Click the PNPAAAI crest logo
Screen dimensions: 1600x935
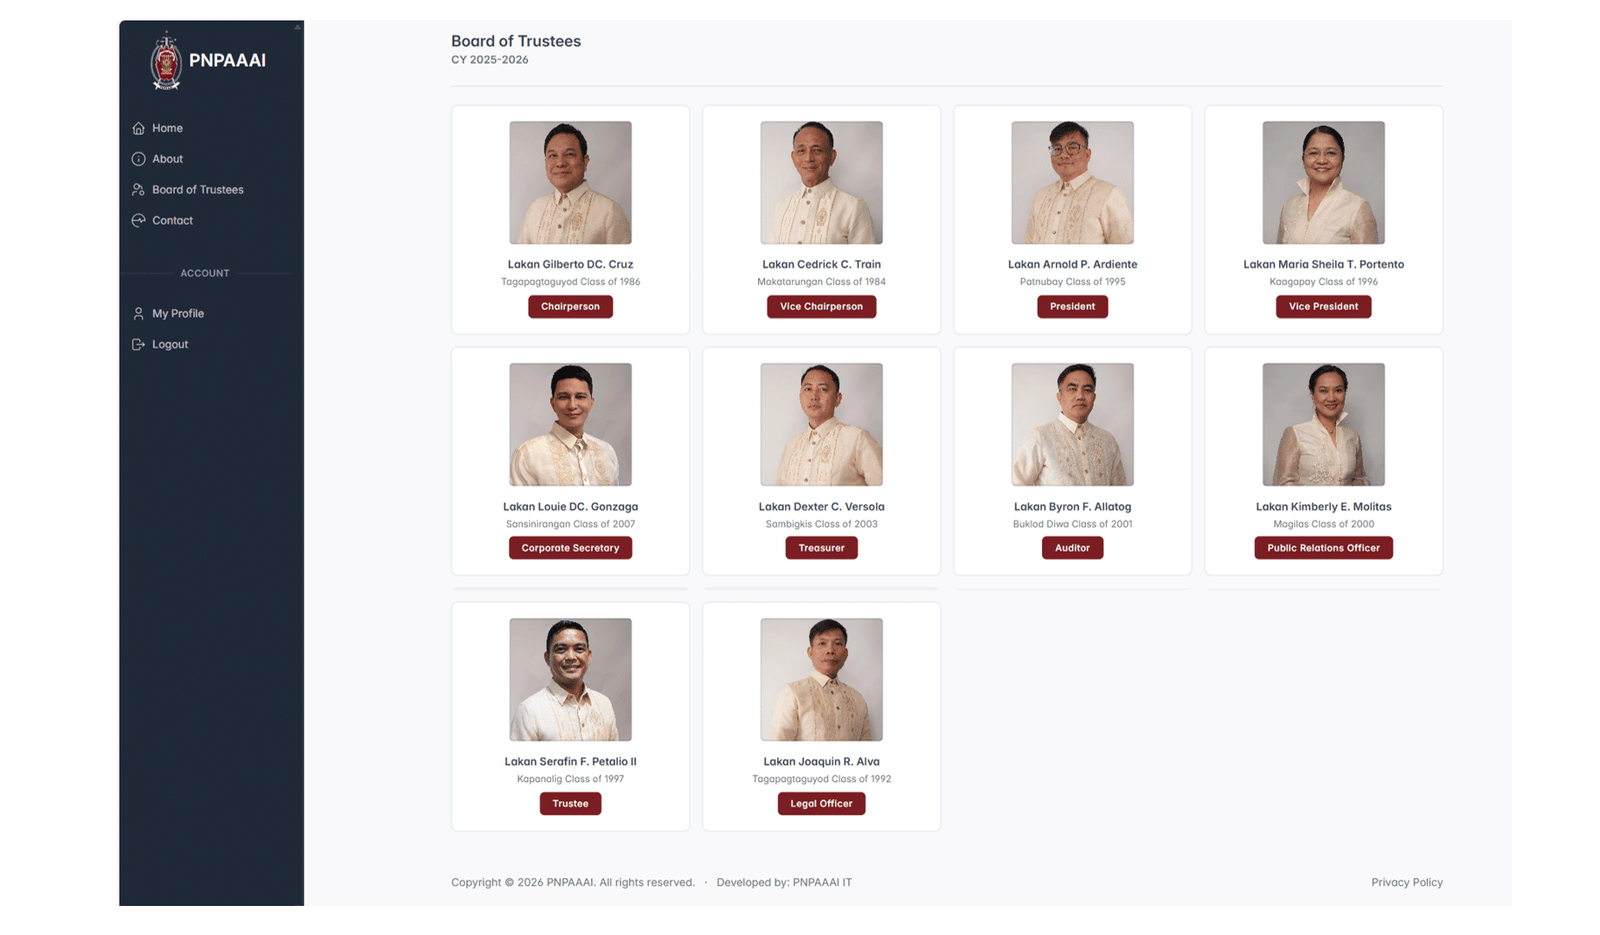click(166, 60)
